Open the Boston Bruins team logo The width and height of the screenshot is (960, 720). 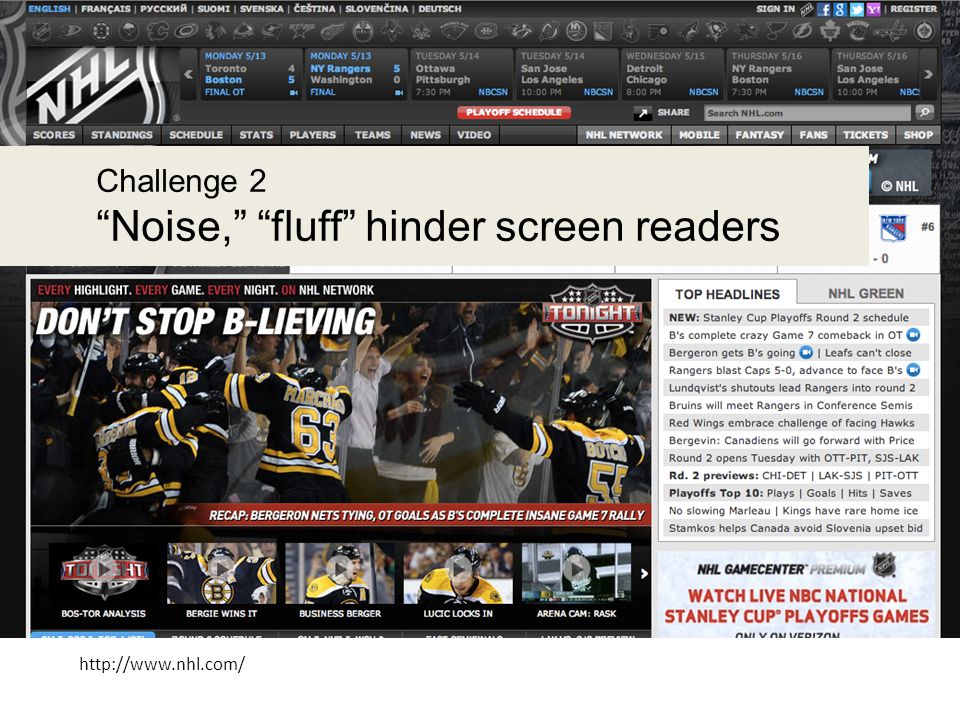[101, 31]
